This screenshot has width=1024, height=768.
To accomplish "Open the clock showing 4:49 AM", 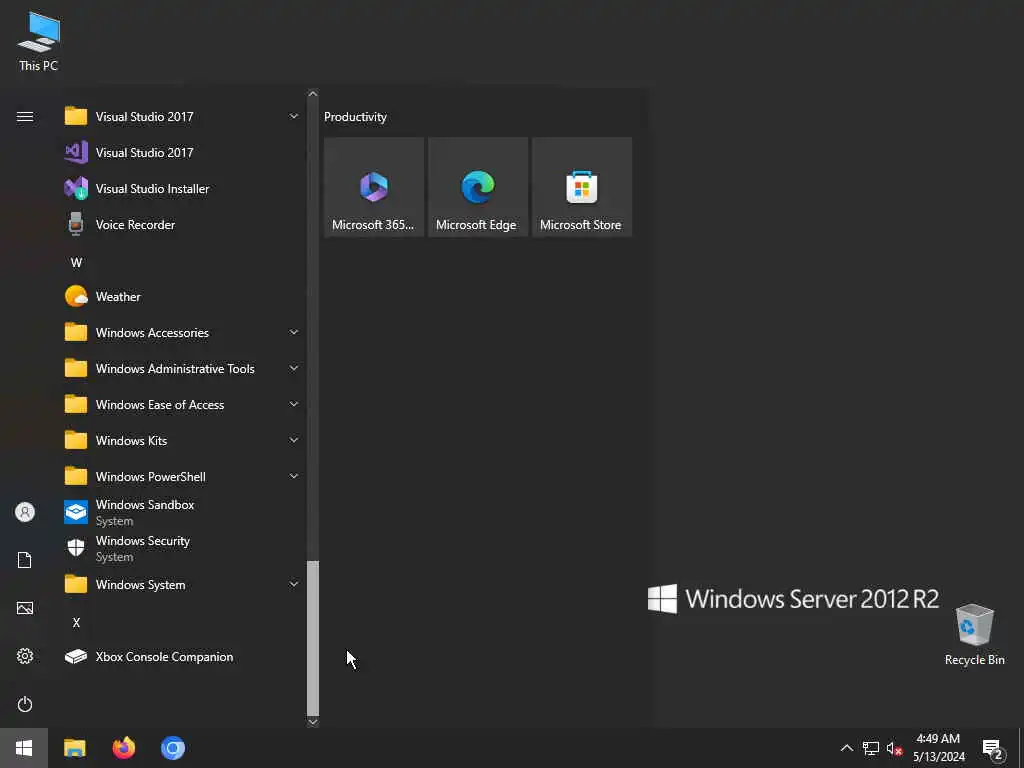I will 938,748.
